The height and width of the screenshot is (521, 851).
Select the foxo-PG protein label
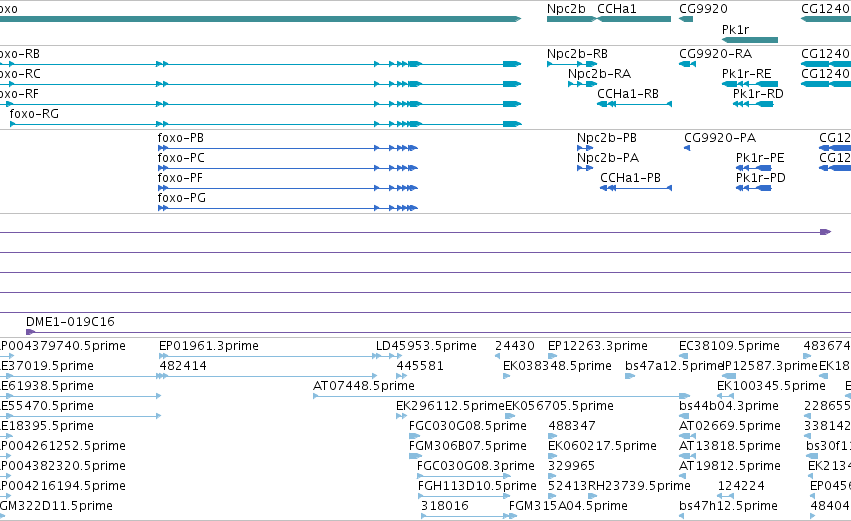181,198
